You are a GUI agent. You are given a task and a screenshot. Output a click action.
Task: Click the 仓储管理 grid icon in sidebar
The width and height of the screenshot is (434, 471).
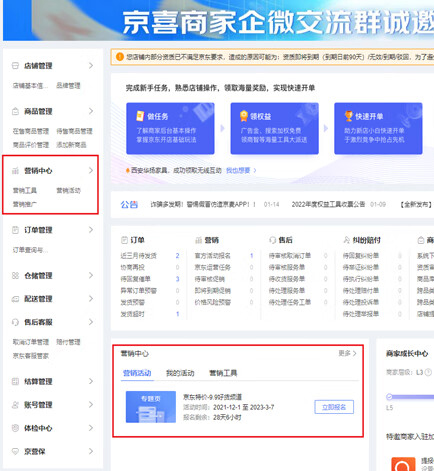click(15, 276)
